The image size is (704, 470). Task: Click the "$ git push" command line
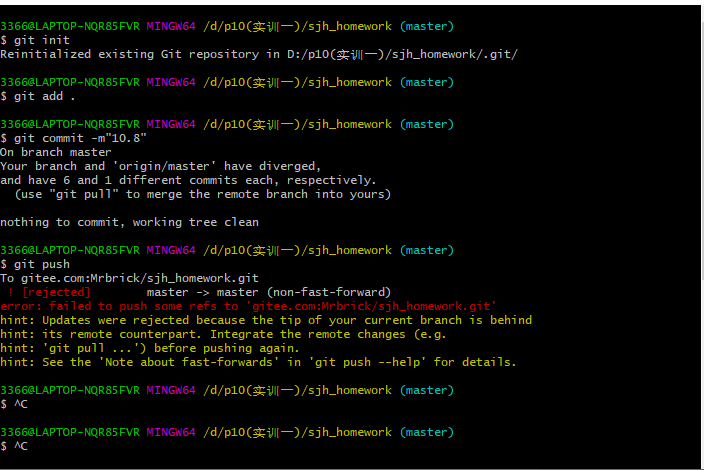(x=35, y=264)
